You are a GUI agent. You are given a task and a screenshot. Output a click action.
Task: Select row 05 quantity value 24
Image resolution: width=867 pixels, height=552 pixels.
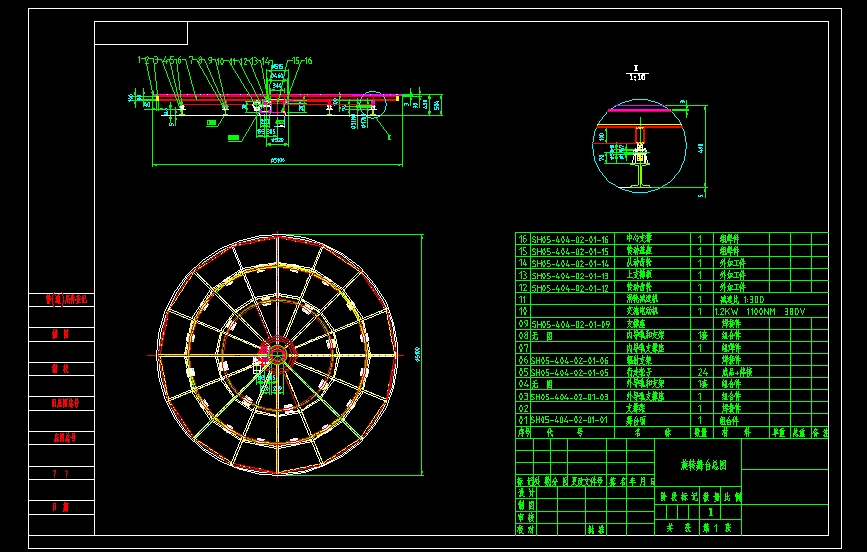[x=700, y=372]
